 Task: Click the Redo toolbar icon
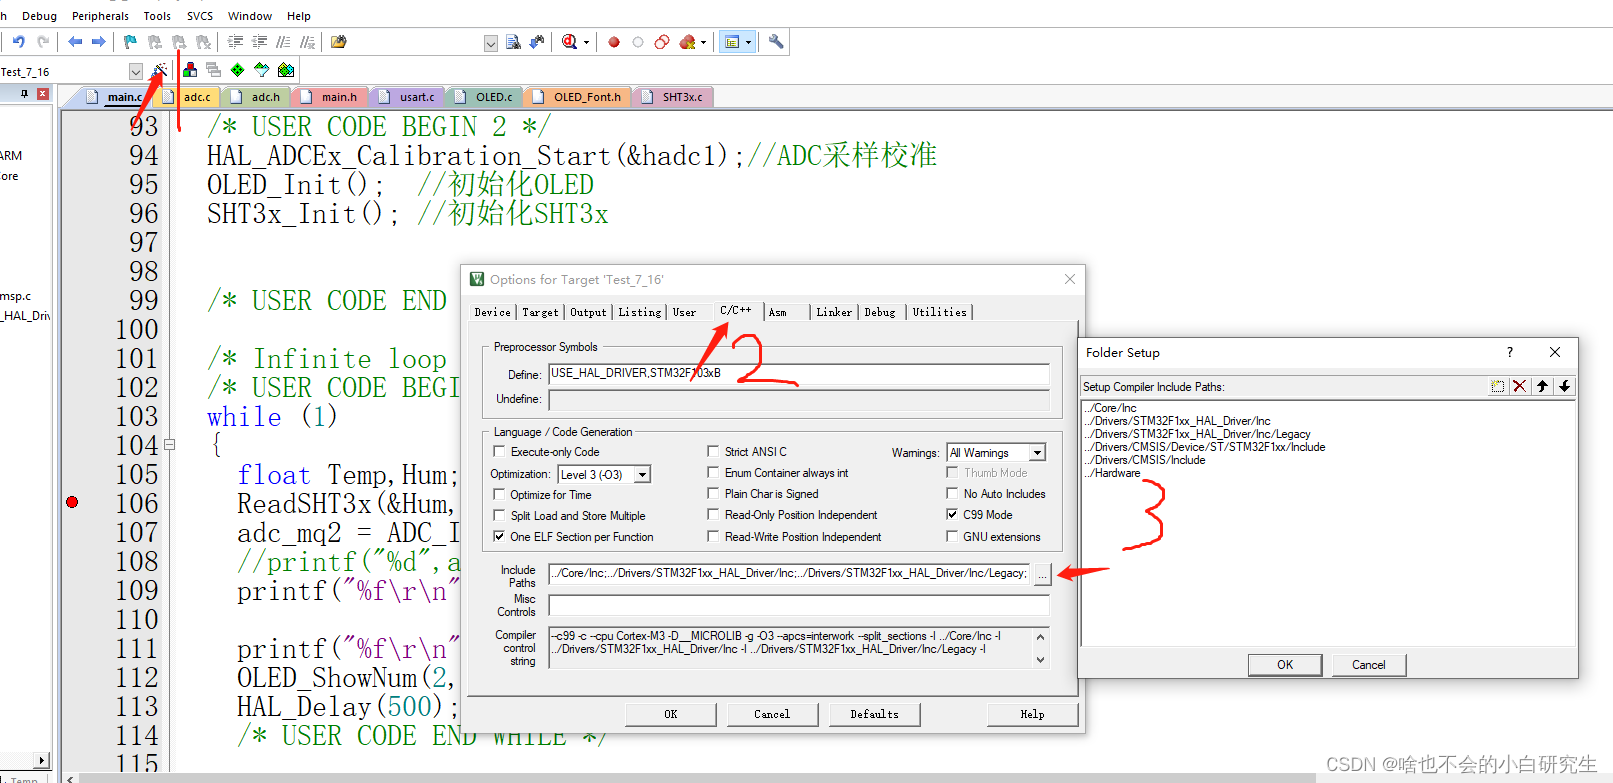[x=43, y=42]
